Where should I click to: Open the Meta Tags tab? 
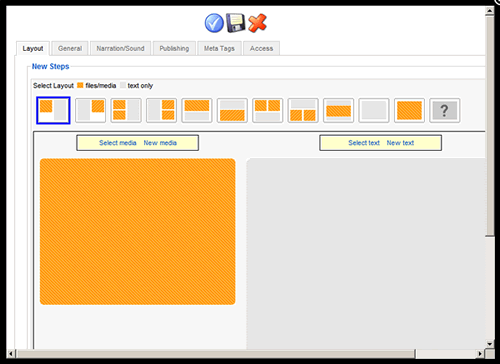click(219, 49)
